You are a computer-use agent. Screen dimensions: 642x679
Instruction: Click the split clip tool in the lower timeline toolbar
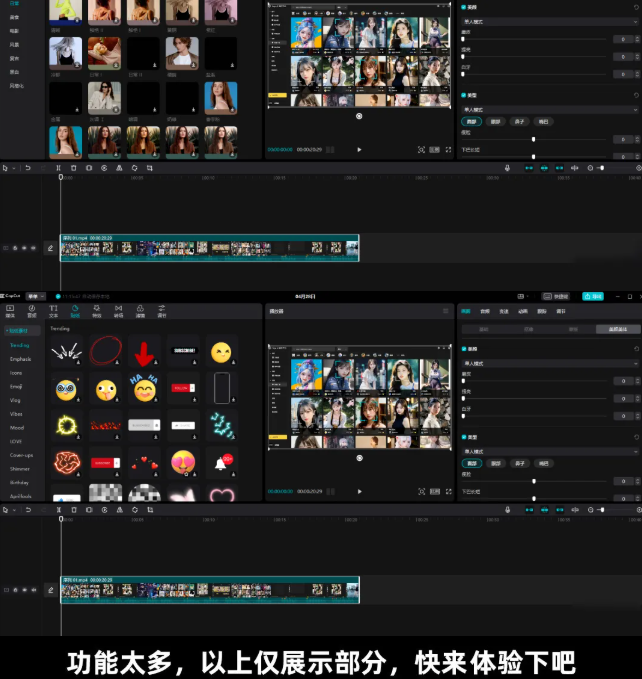[x=59, y=509]
